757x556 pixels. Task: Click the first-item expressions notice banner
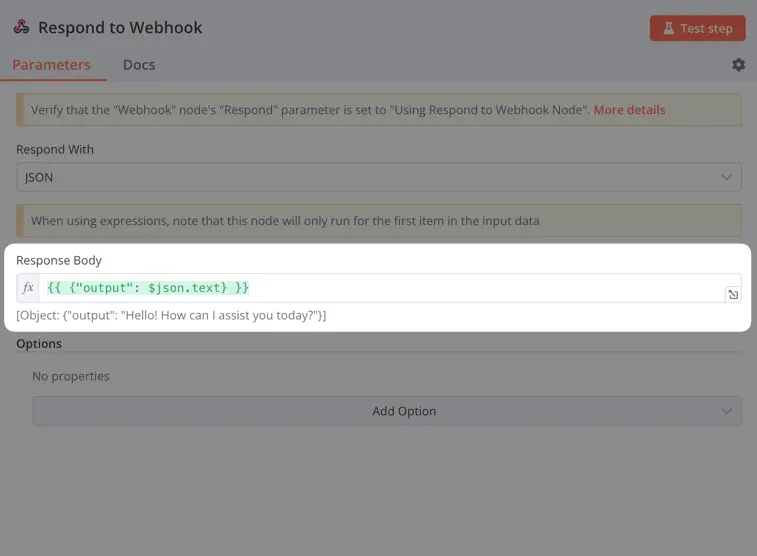378,221
